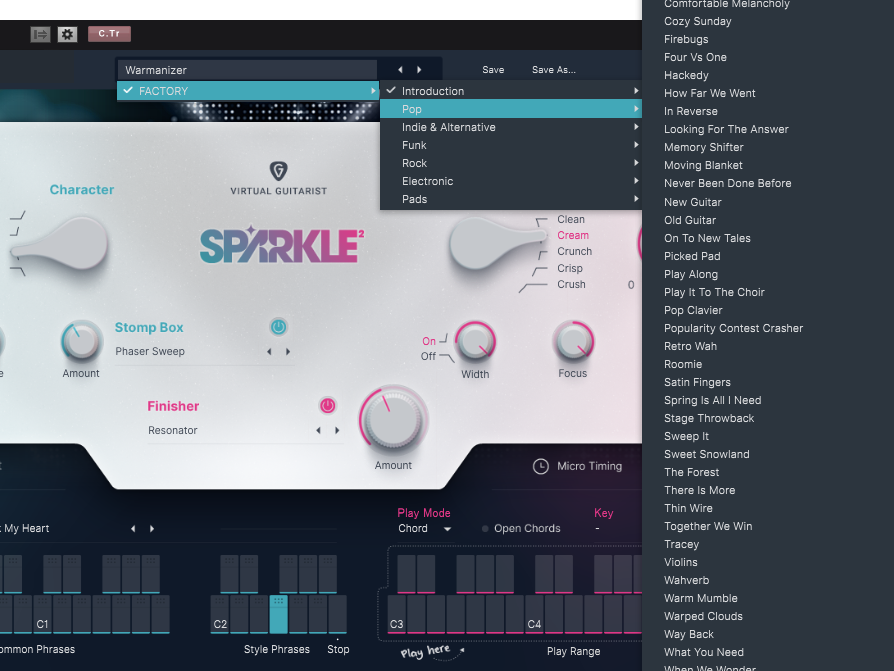Select next Finisher effect
Viewport: 894px width, 671px height.
[337, 430]
